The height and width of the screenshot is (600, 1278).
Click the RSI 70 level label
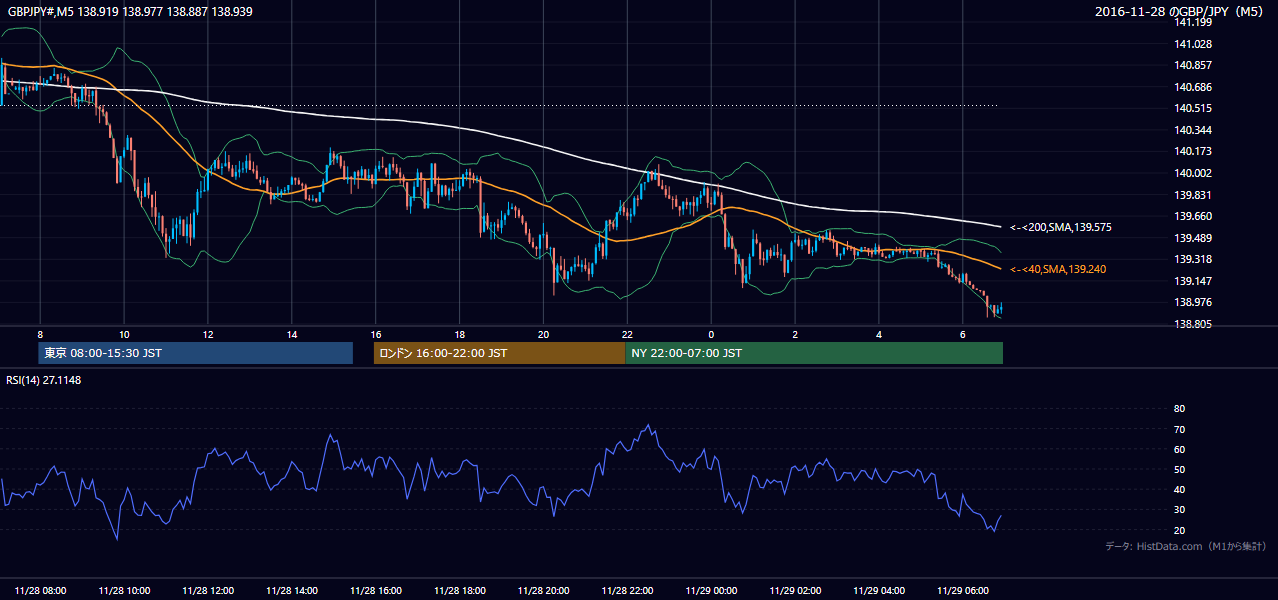coord(1179,429)
